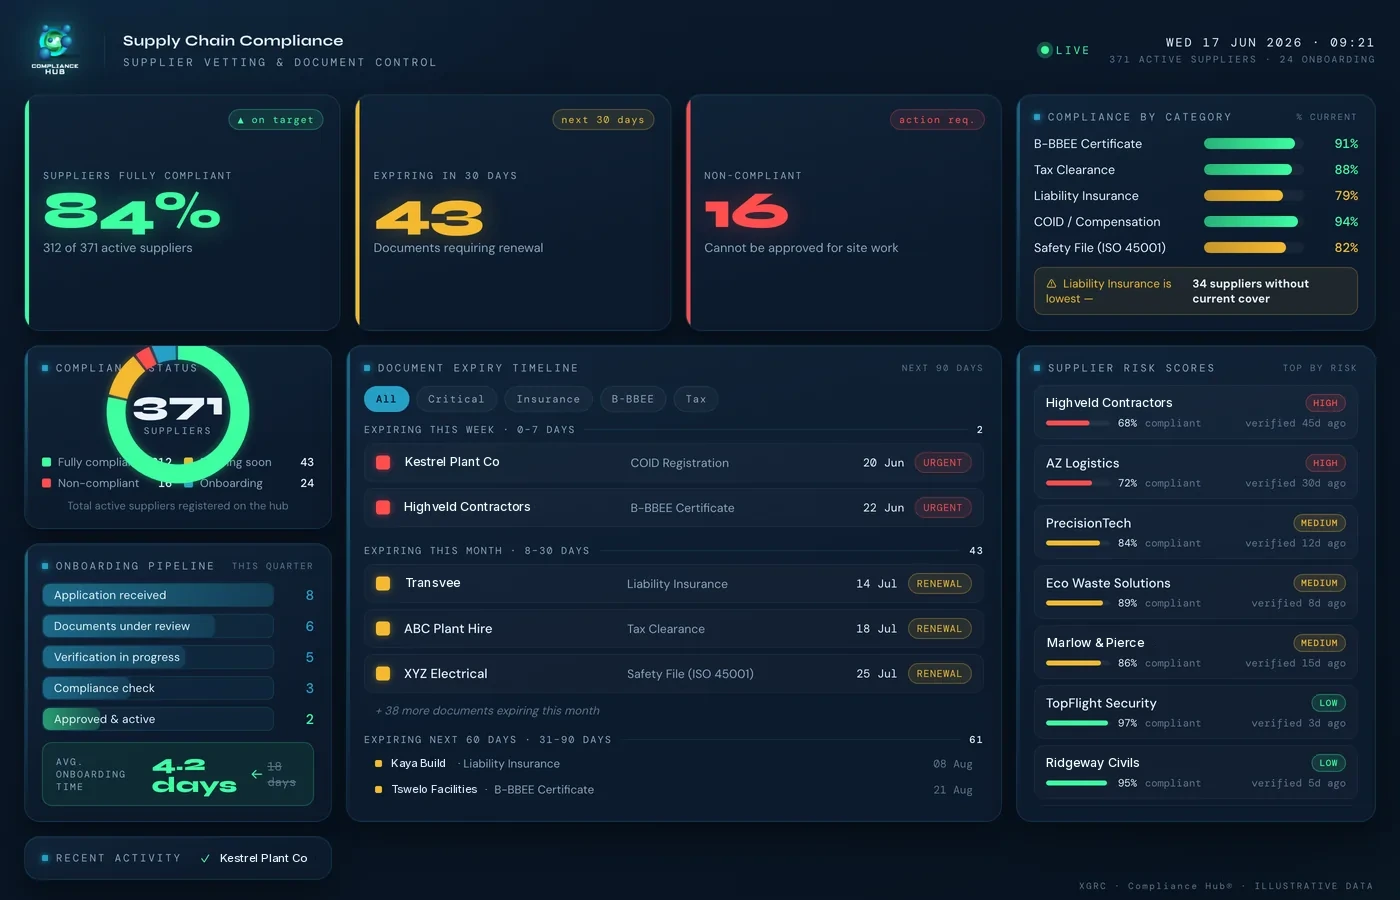Viewport: 1400px width, 900px height.
Task: Select the yellow status square beside XYZ Electrical
Action: click(x=383, y=674)
